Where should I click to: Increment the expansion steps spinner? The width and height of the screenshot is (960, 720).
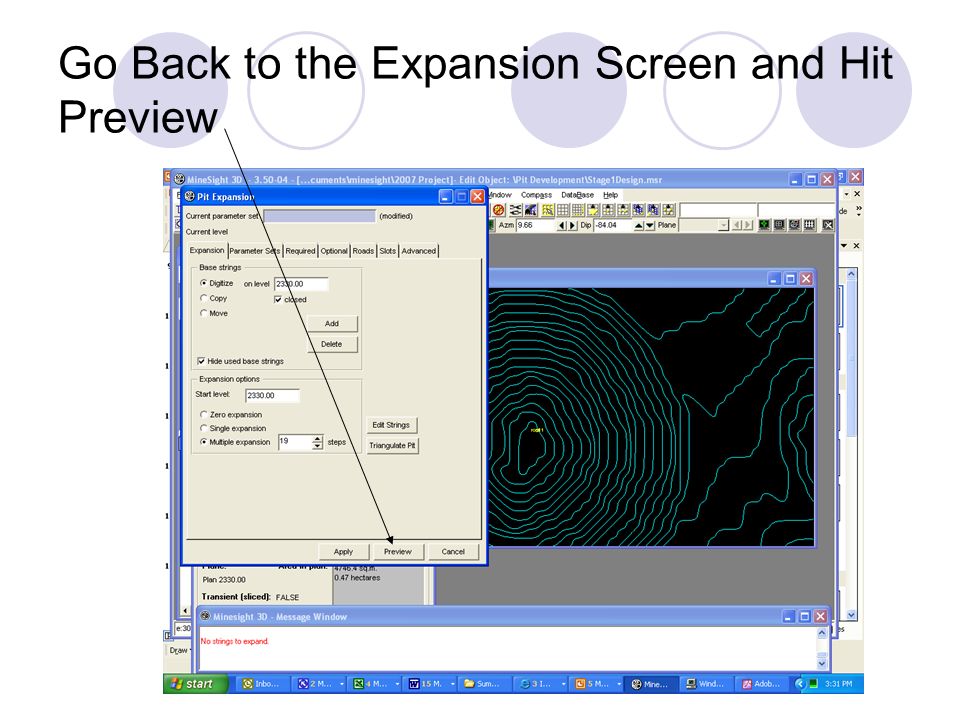point(317,438)
